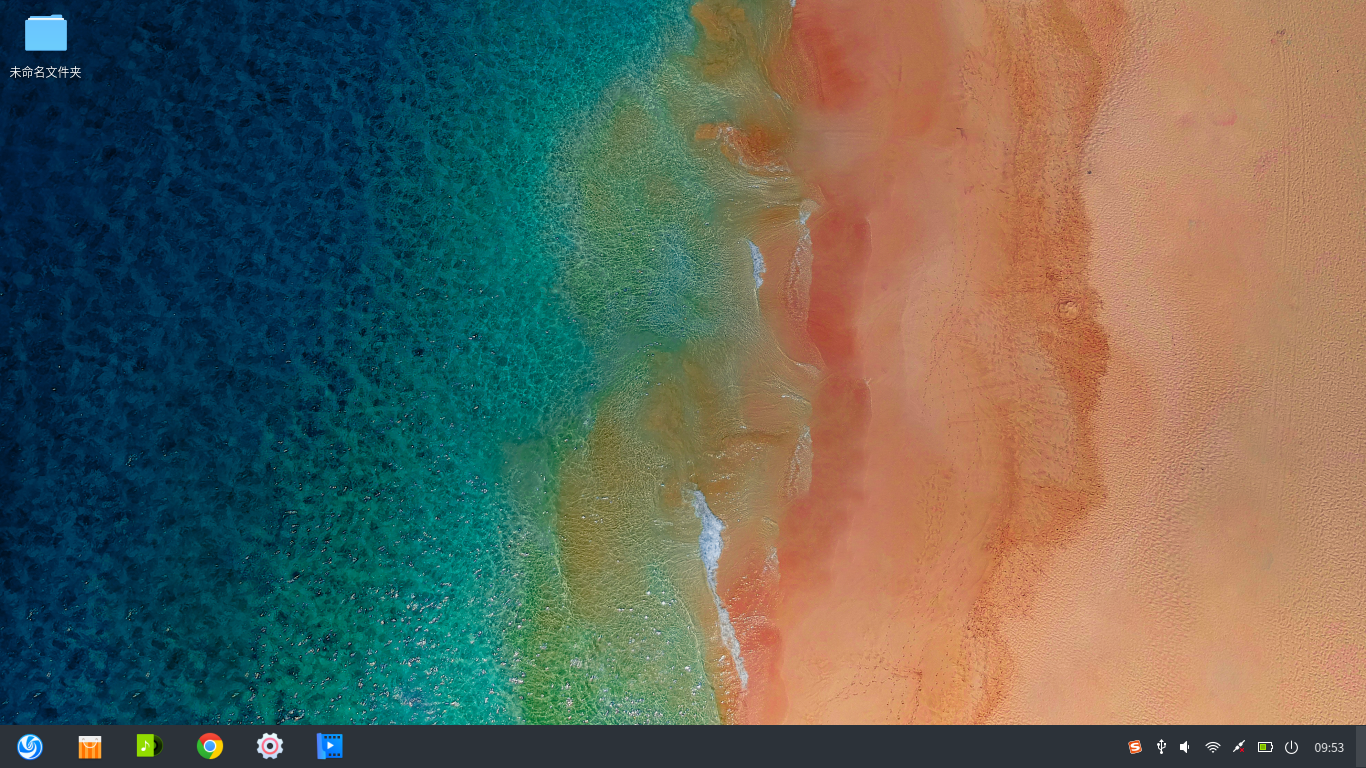This screenshot has height=768, width=1366.
Task: Open the Wi-Fi network tray icon
Action: tap(1213, 747)
